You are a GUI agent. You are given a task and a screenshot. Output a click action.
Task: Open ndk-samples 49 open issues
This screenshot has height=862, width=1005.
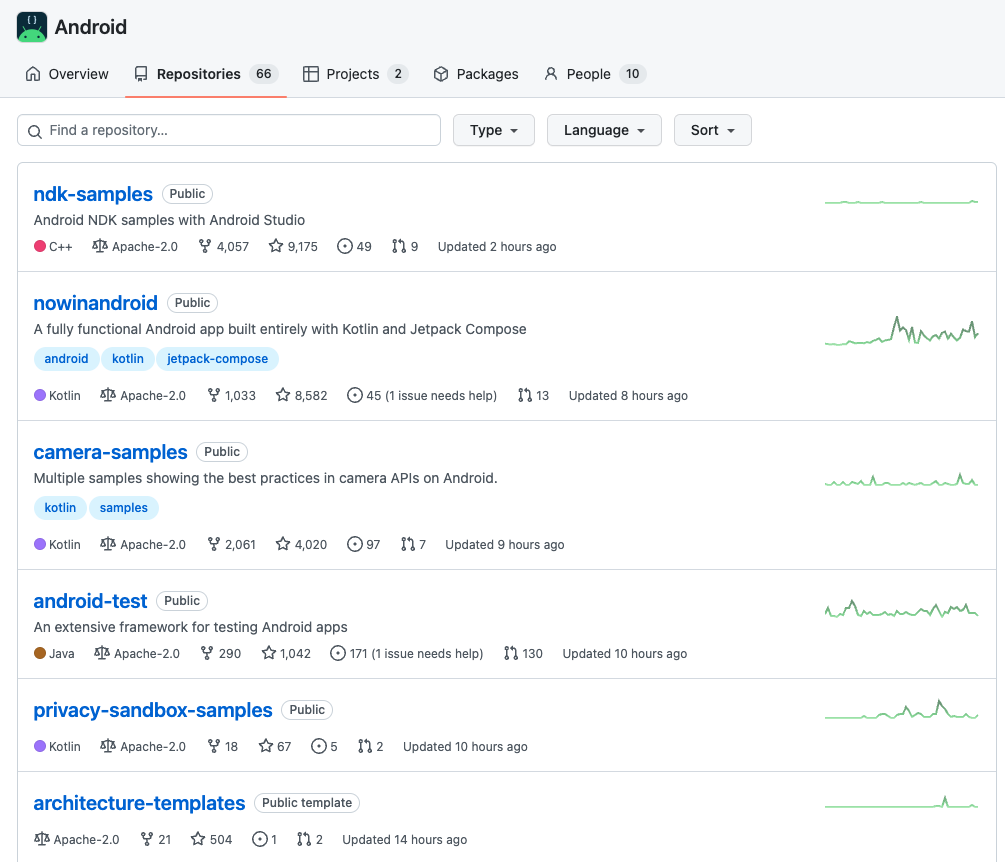tap(354, 247)
